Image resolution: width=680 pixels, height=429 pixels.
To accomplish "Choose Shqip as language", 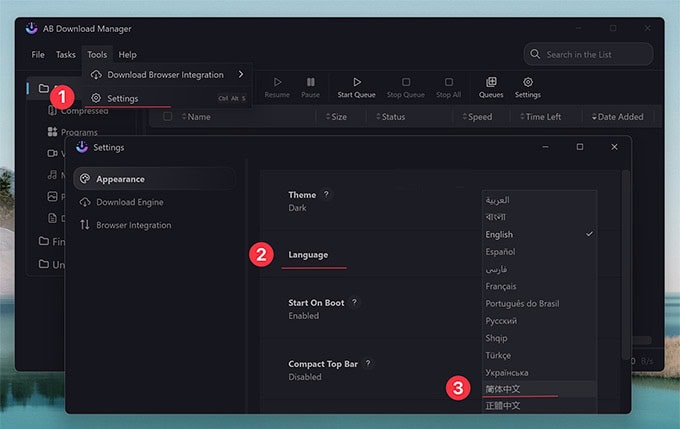I will click(x=539, y=338).
